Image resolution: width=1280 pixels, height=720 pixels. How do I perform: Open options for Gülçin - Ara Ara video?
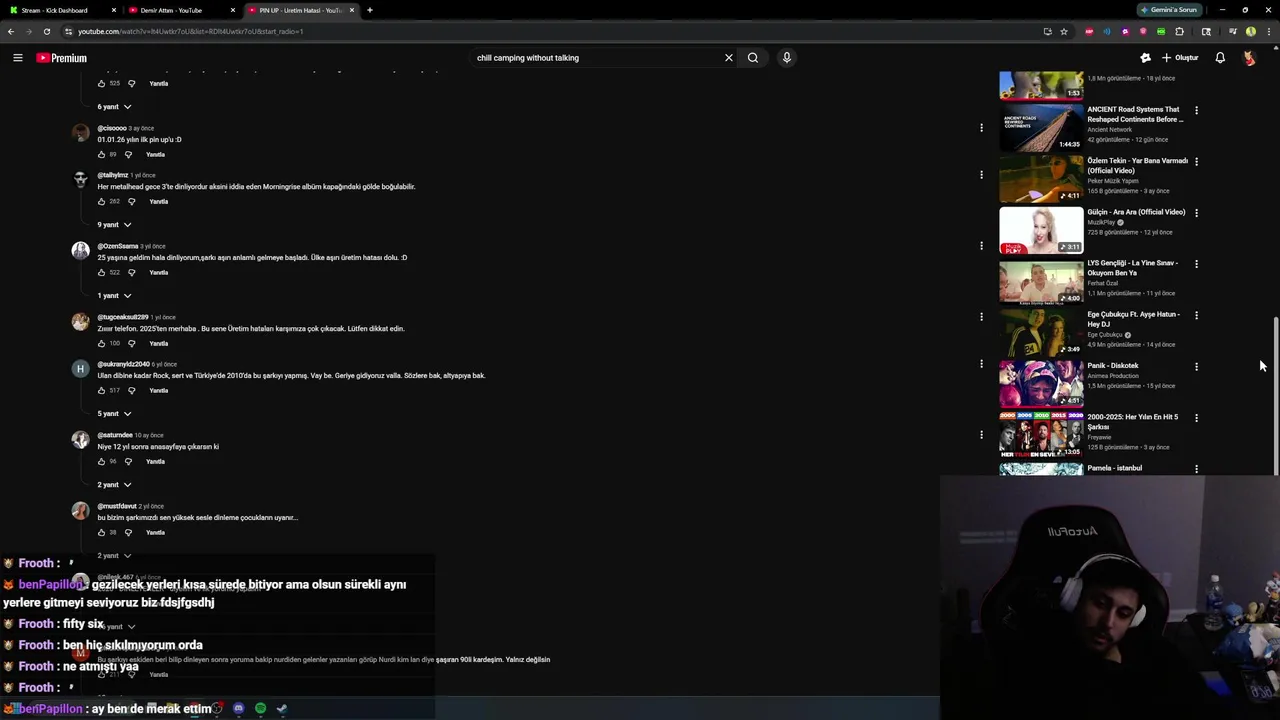tap(1196, 212)
